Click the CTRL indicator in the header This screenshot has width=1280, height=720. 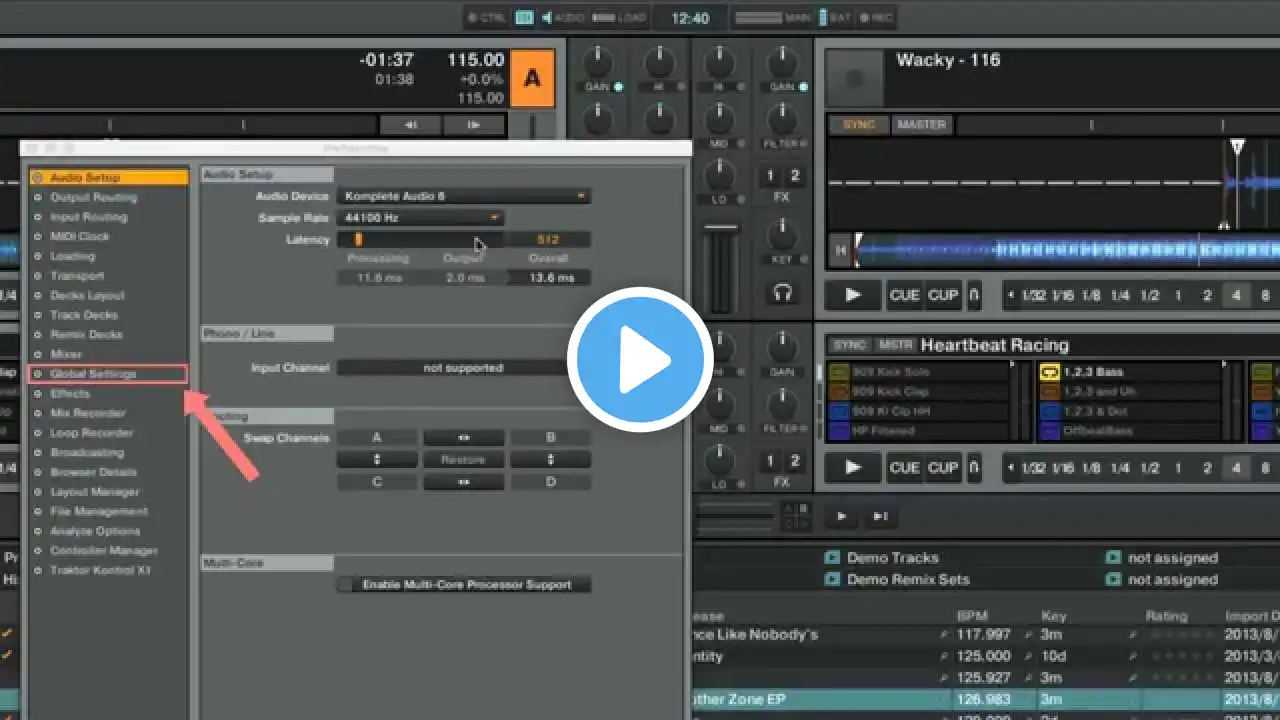click(x=487, y=18)
